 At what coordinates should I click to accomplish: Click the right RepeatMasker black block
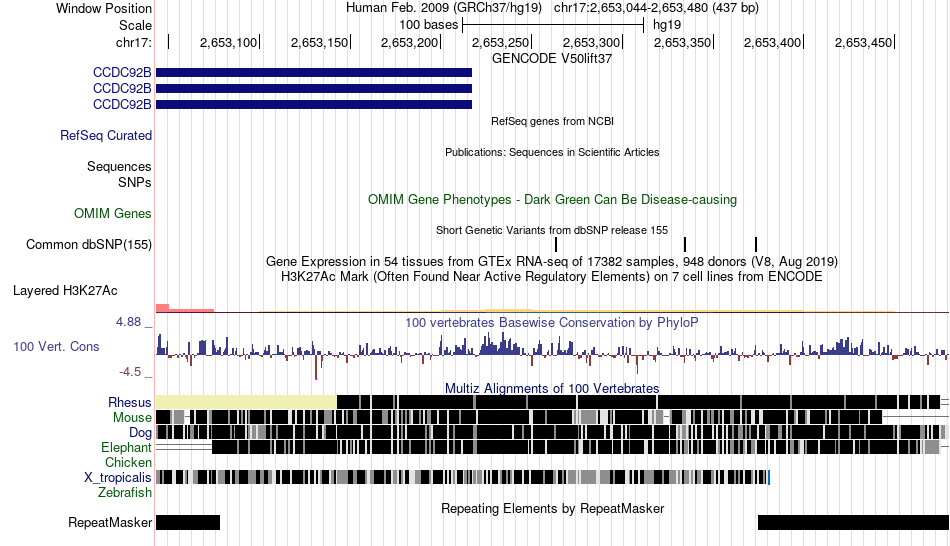click(x=854, y=522)
